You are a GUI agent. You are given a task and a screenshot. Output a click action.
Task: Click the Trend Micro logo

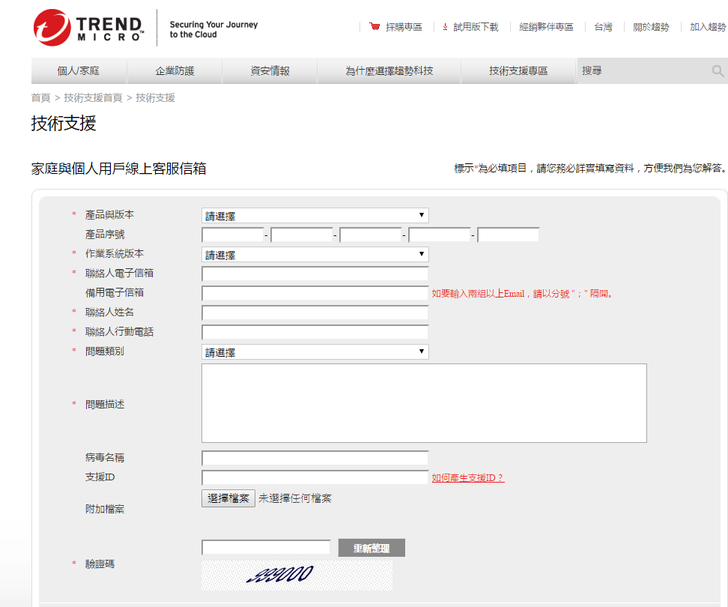point(88,27)
